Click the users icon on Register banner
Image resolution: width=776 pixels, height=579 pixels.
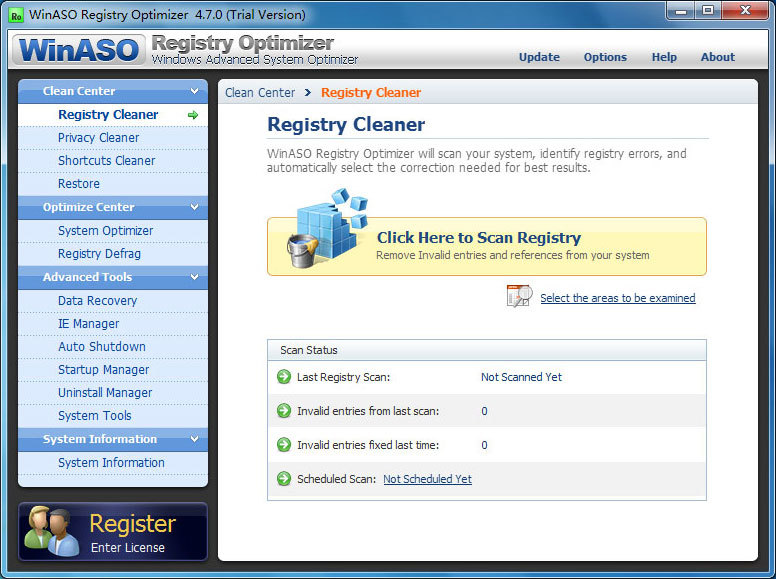(51, 531)
